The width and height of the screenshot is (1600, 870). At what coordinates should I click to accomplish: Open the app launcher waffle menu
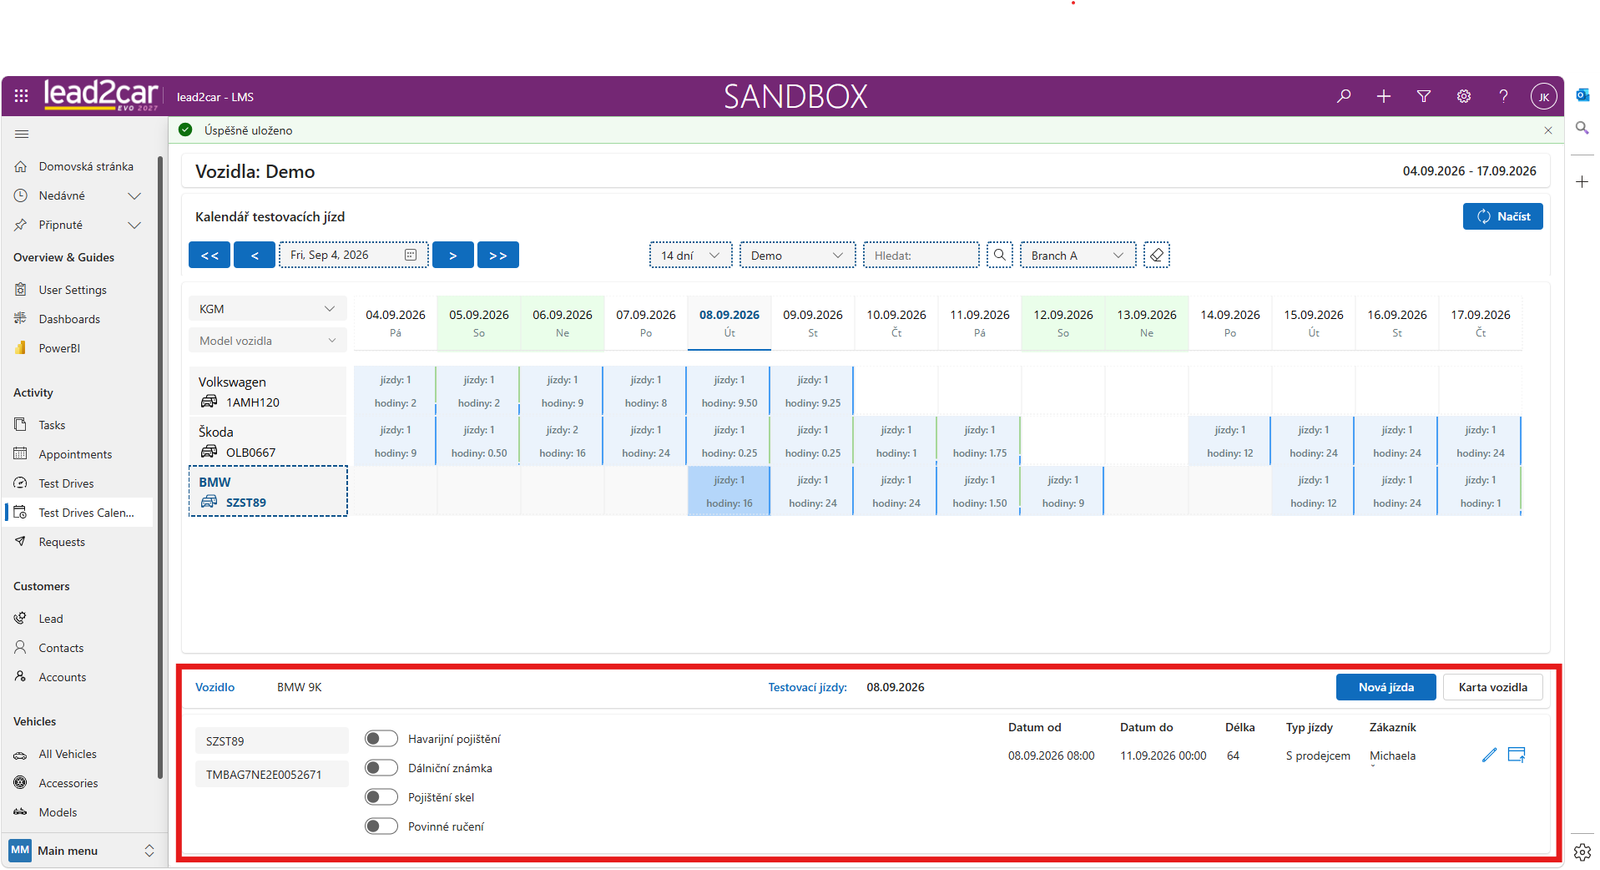21,96
